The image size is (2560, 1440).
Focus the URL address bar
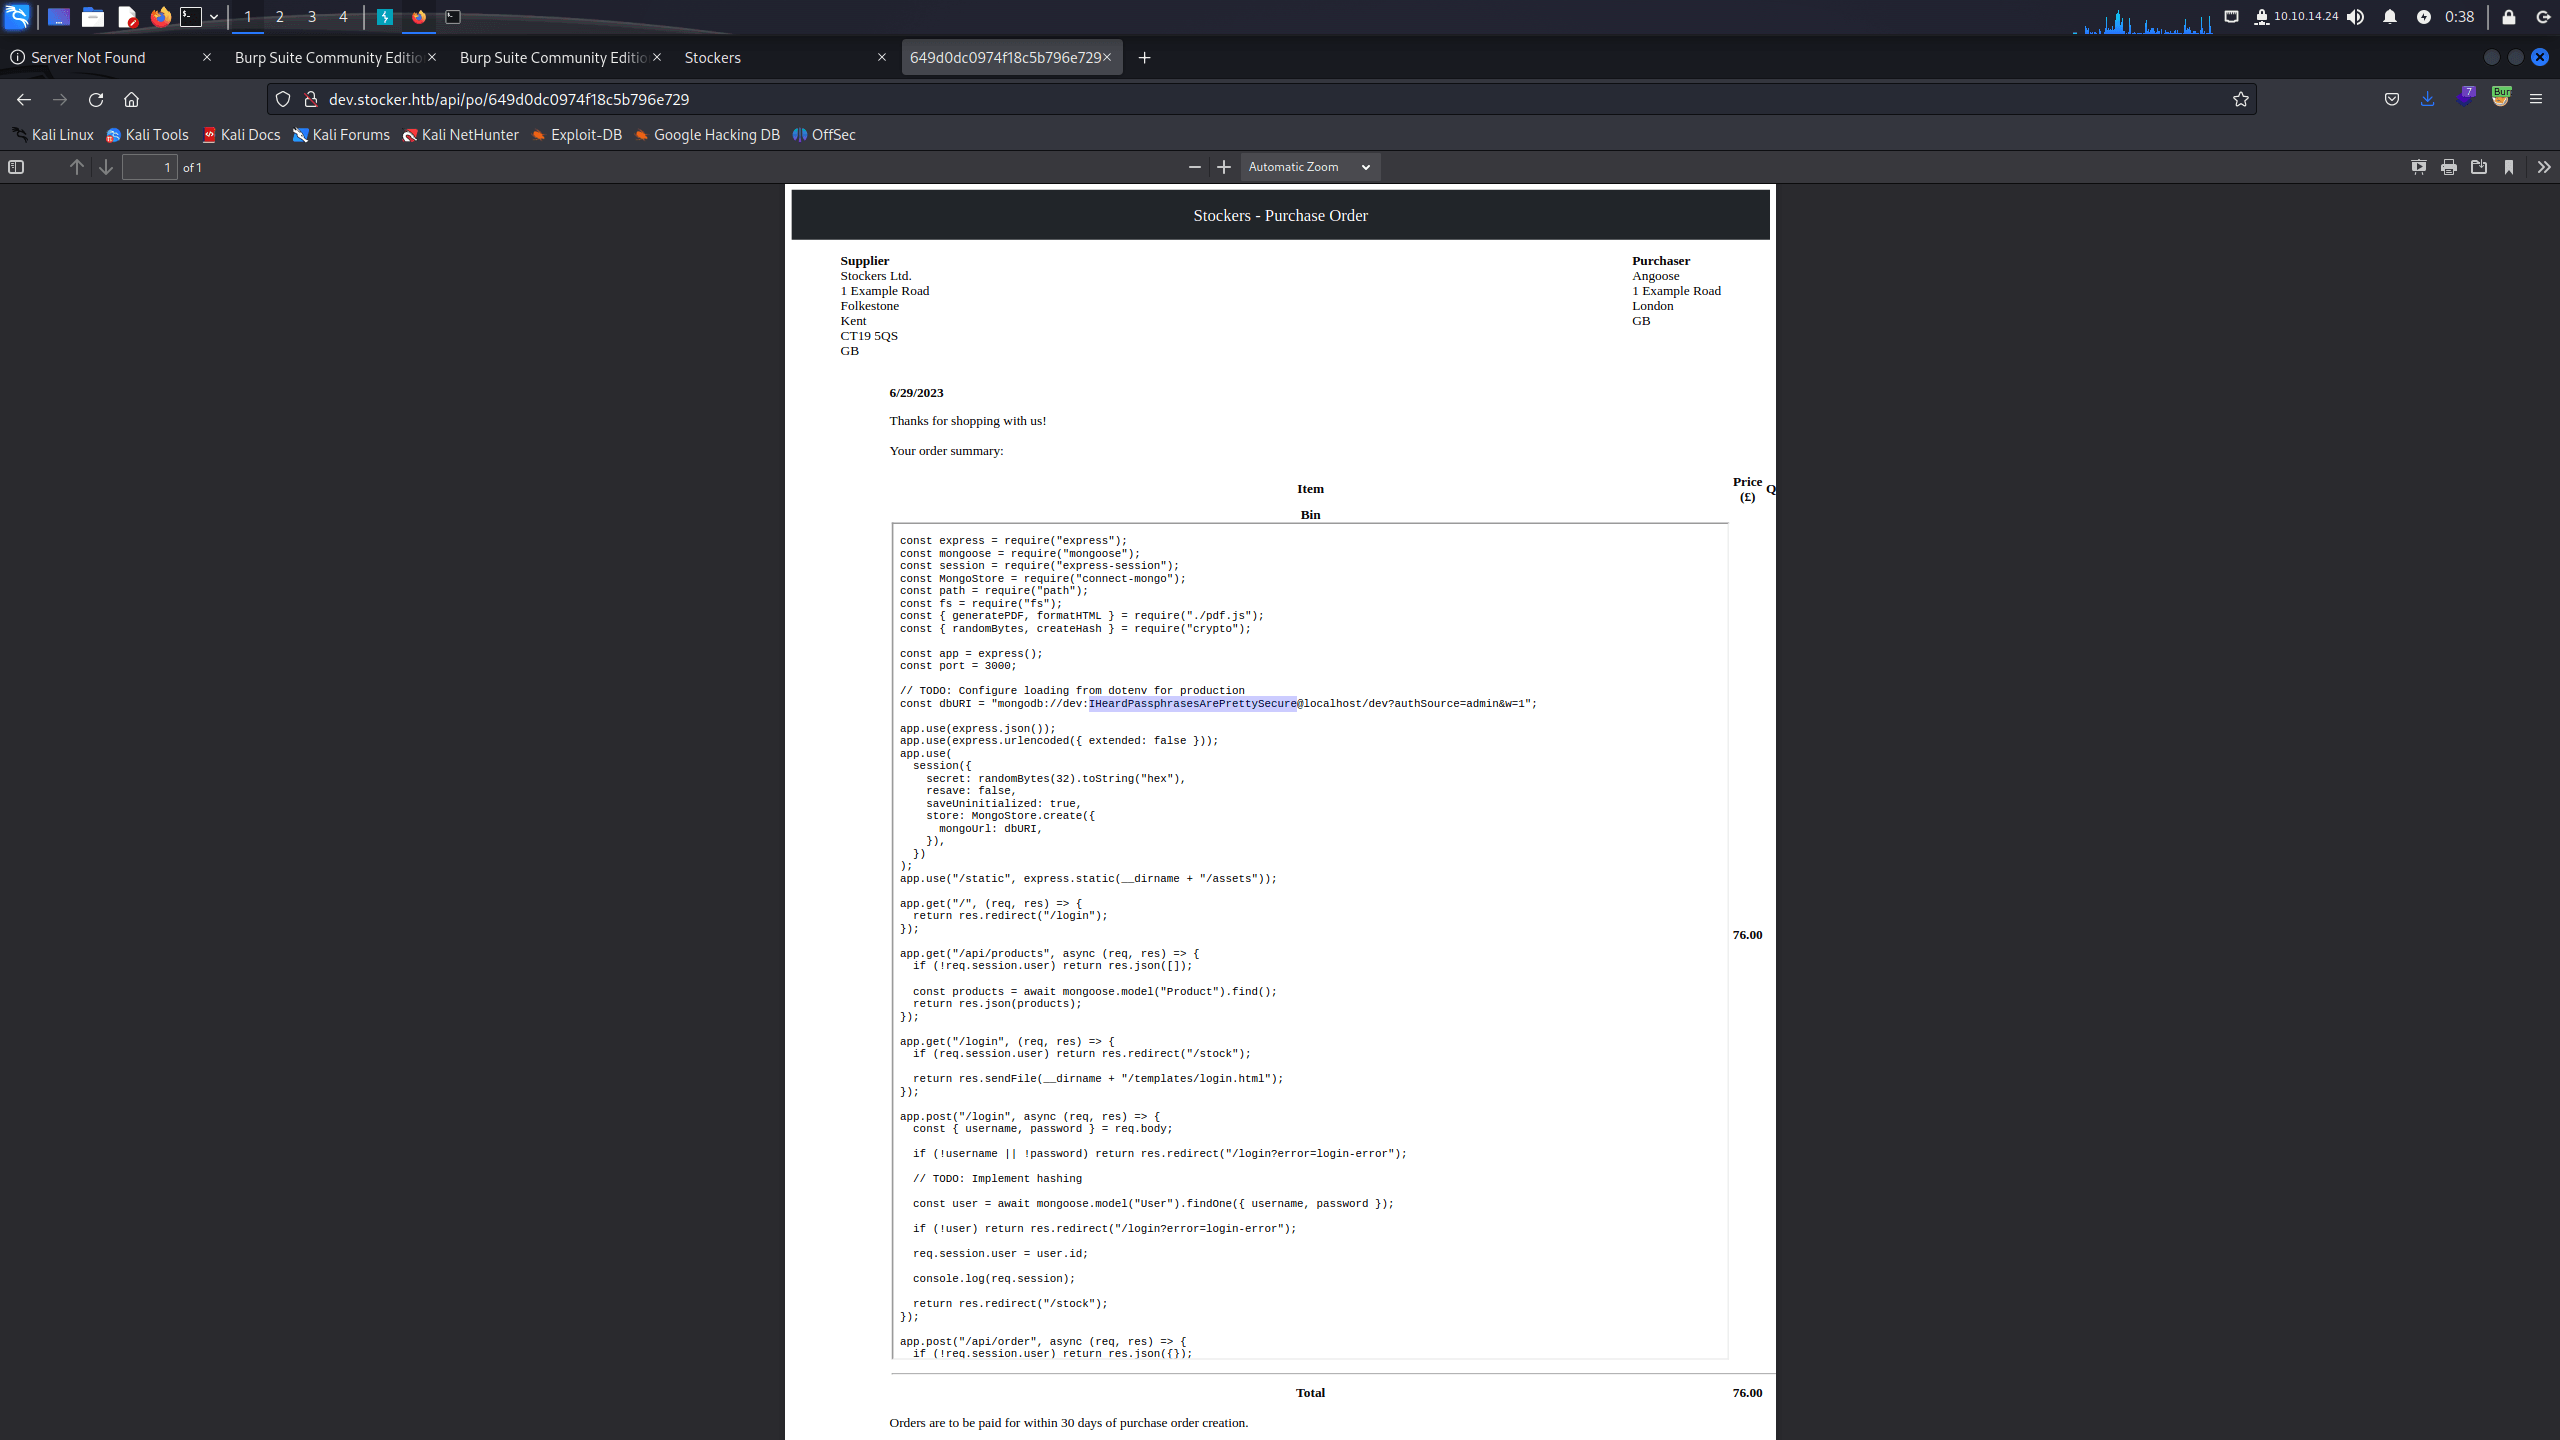1260,99
